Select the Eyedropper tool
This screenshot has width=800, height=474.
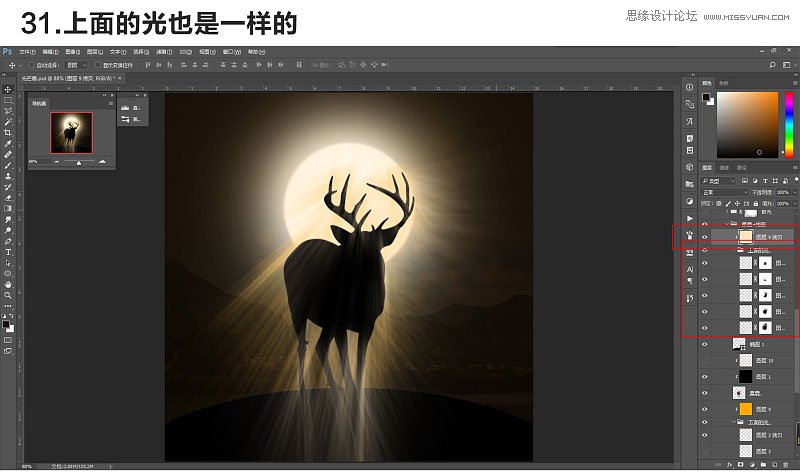8,143
